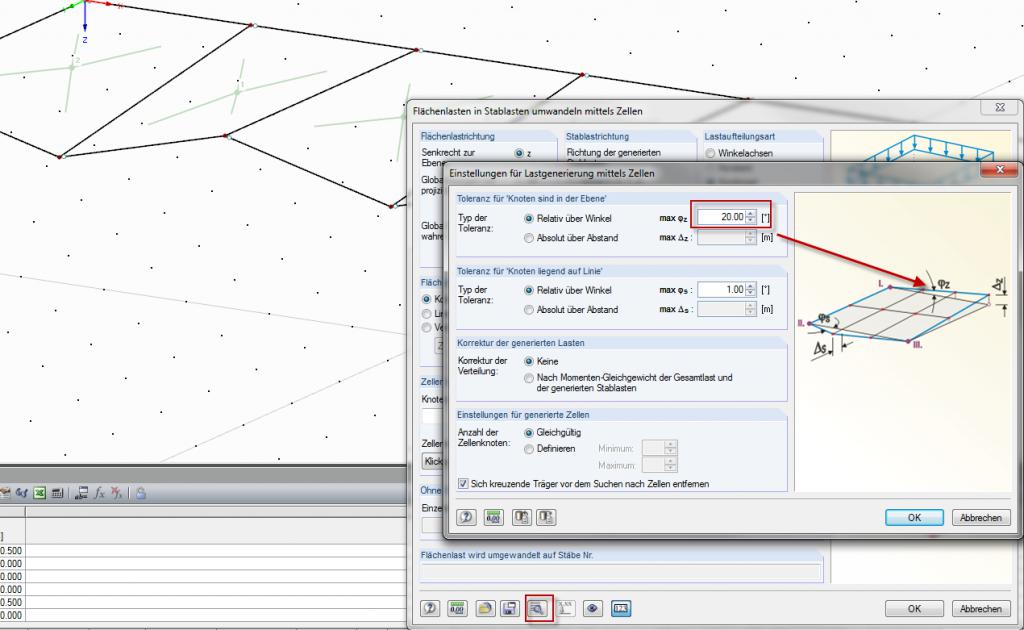Image resolution: width=1024 pixels, height=630 pixels.
Task: Select Absolut über Abstand for 'Knoten liegend auf Linie'
Action: (529, 310)
